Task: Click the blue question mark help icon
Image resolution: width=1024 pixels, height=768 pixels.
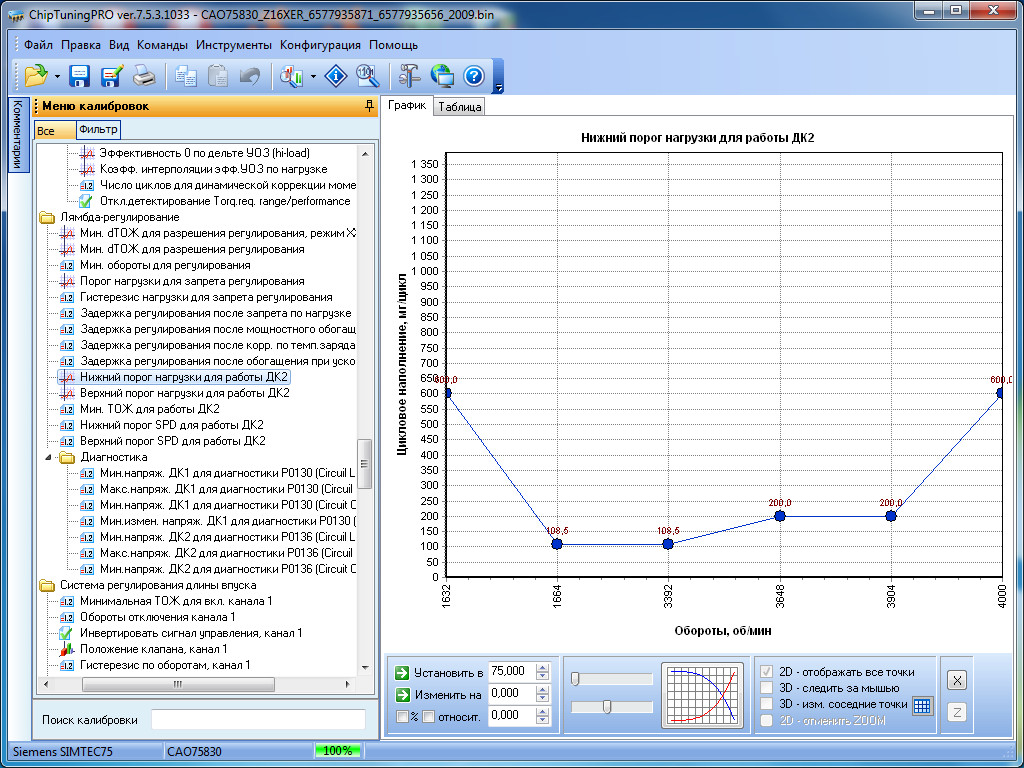Action: click(474, 76)
